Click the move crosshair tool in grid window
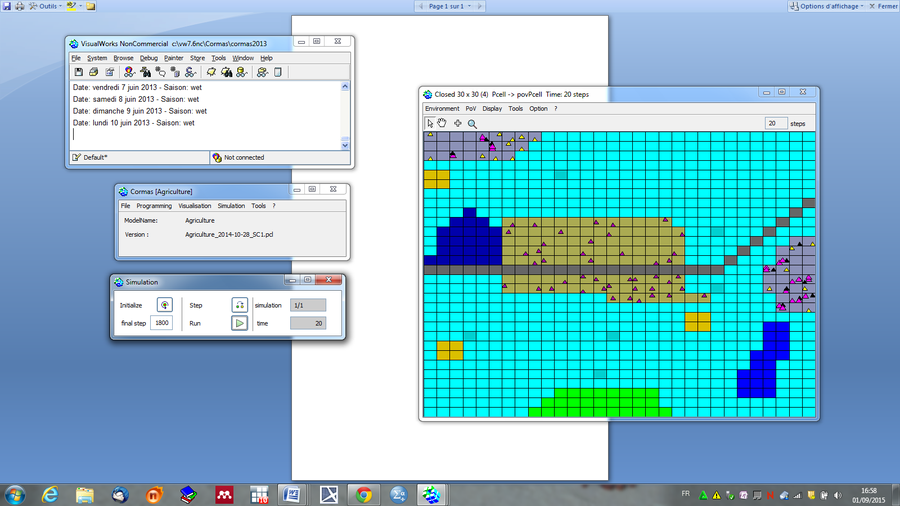This screenshot has width=900, height=506. [x=457, y=123]
